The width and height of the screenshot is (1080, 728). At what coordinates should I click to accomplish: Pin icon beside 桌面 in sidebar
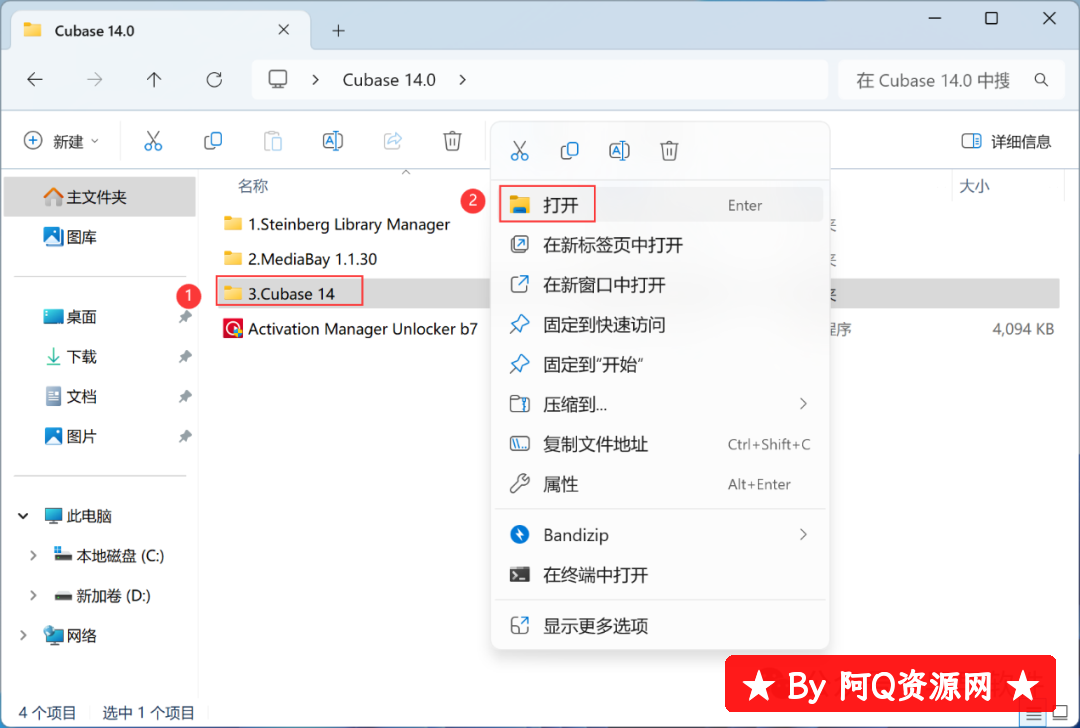point(185,317)
